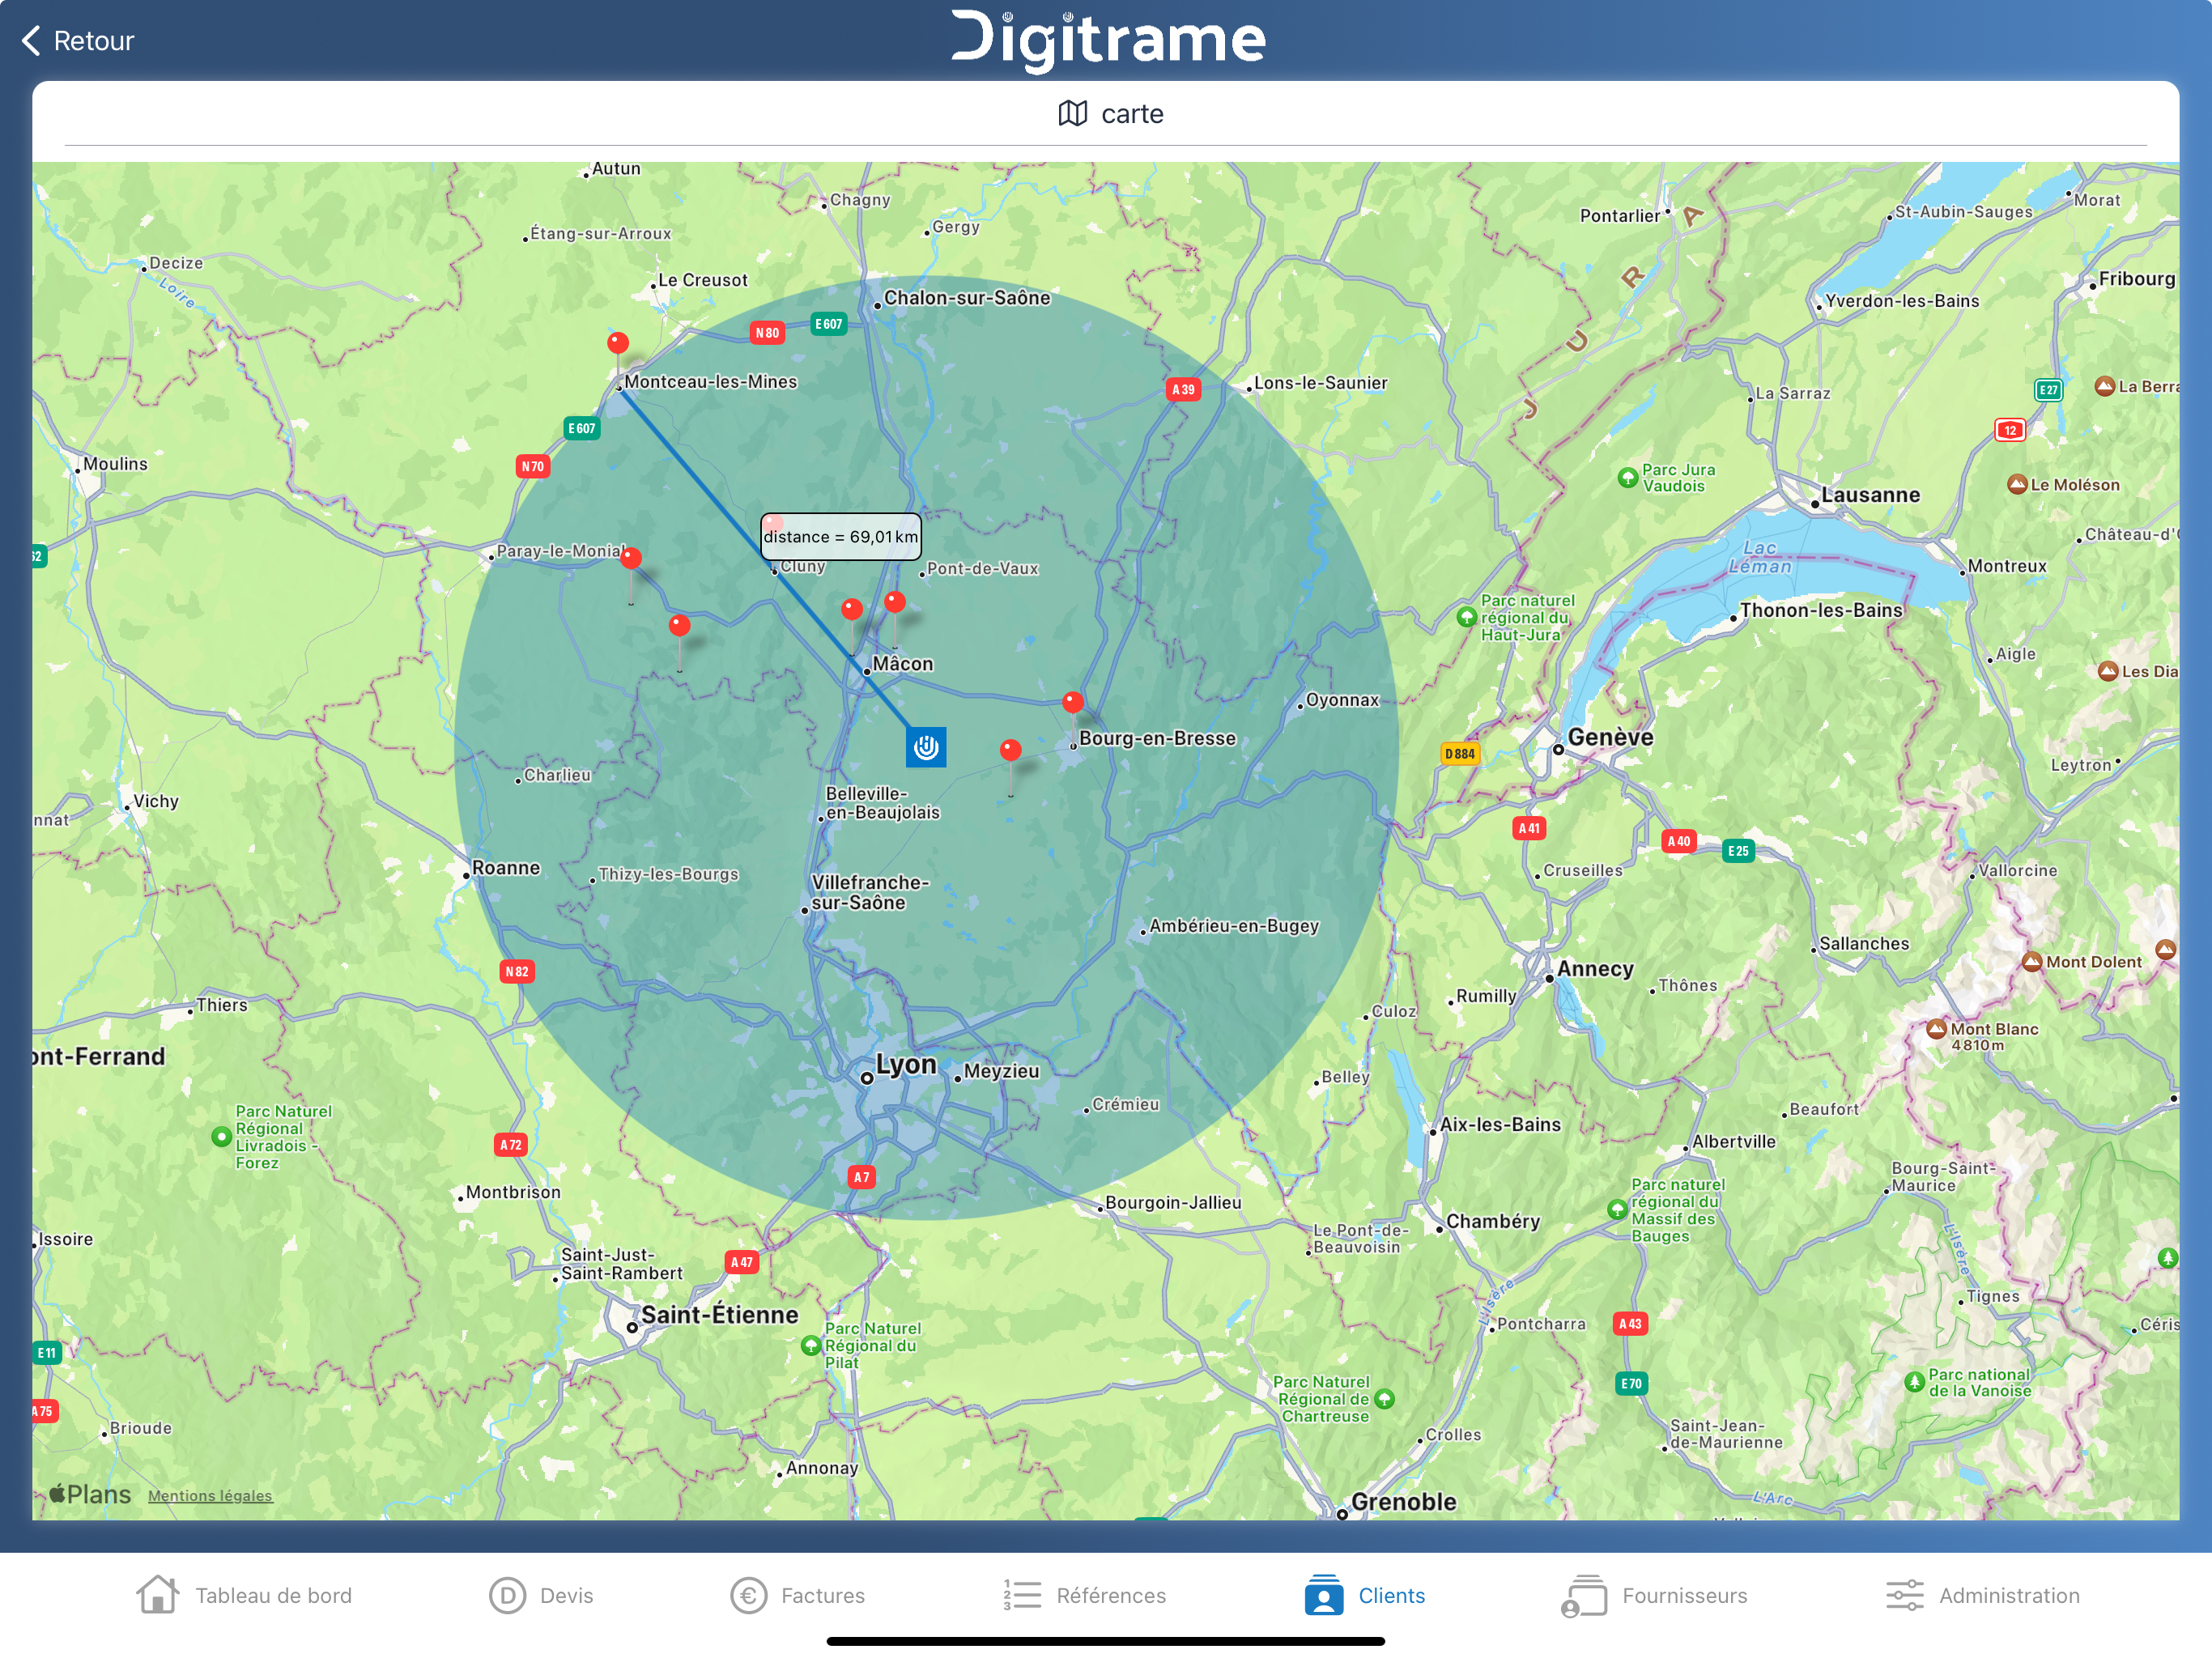Screen dimensions: 2212x1658
Task: Tap the right red pin above Mâcon
Action: click(x=895, y=602)
